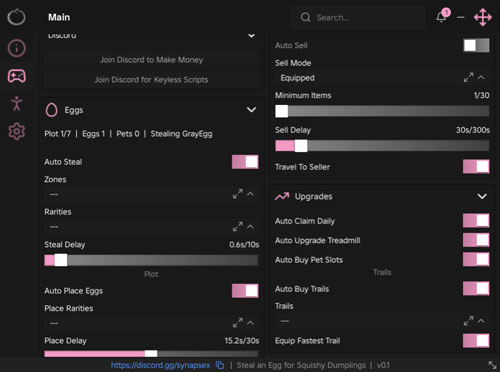Open the Sell Mode Equipped dropdown caret
The image size is (500, 372).
(481, 77)
